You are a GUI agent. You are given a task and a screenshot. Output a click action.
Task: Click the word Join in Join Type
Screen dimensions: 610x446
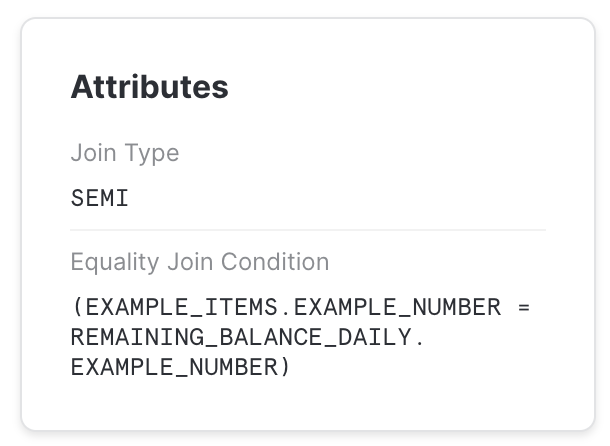pos(91,153)
